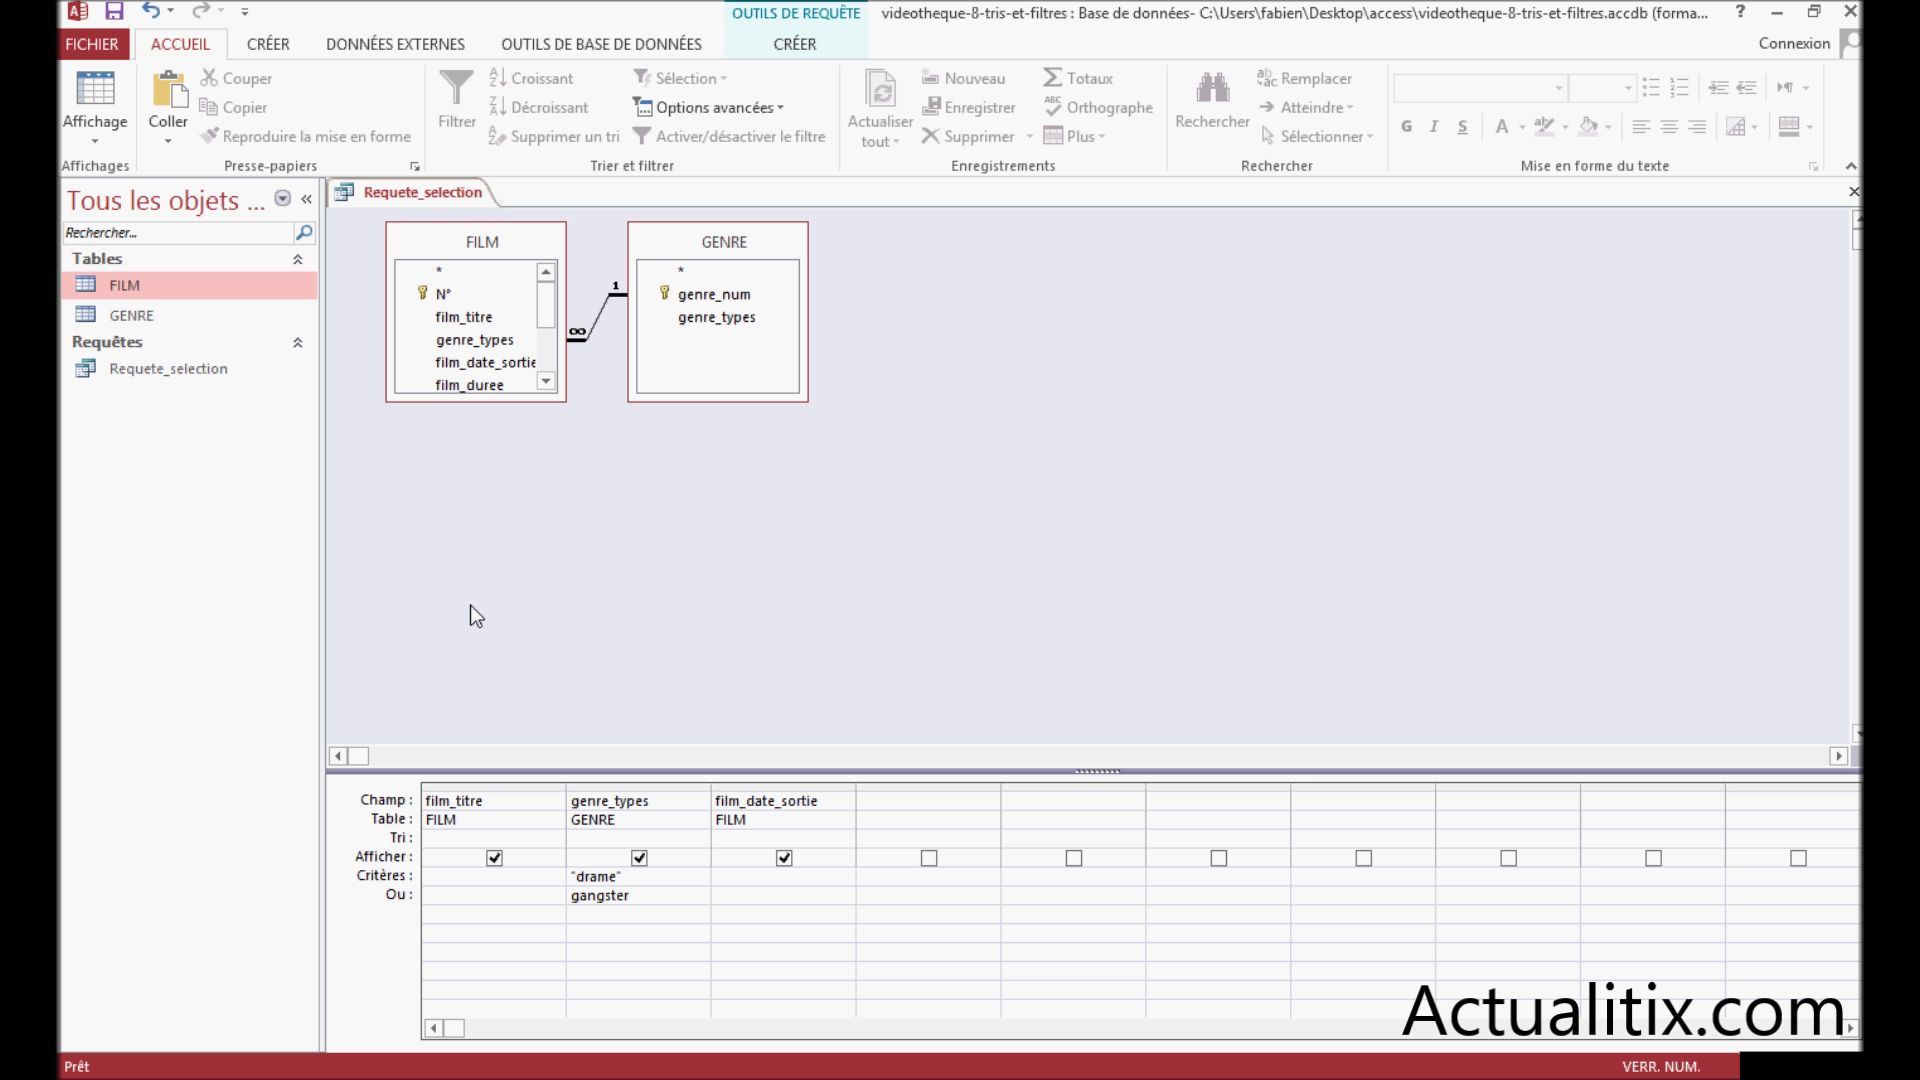
Task: Click bulleted list icon
Action: 1651,88
